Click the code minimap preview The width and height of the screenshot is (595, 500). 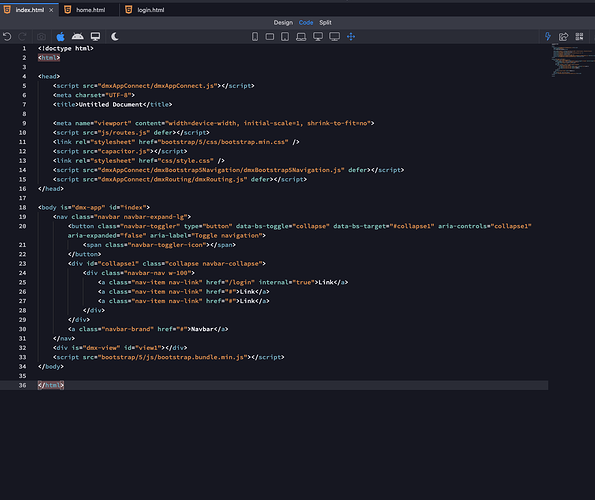click(573, 60)
